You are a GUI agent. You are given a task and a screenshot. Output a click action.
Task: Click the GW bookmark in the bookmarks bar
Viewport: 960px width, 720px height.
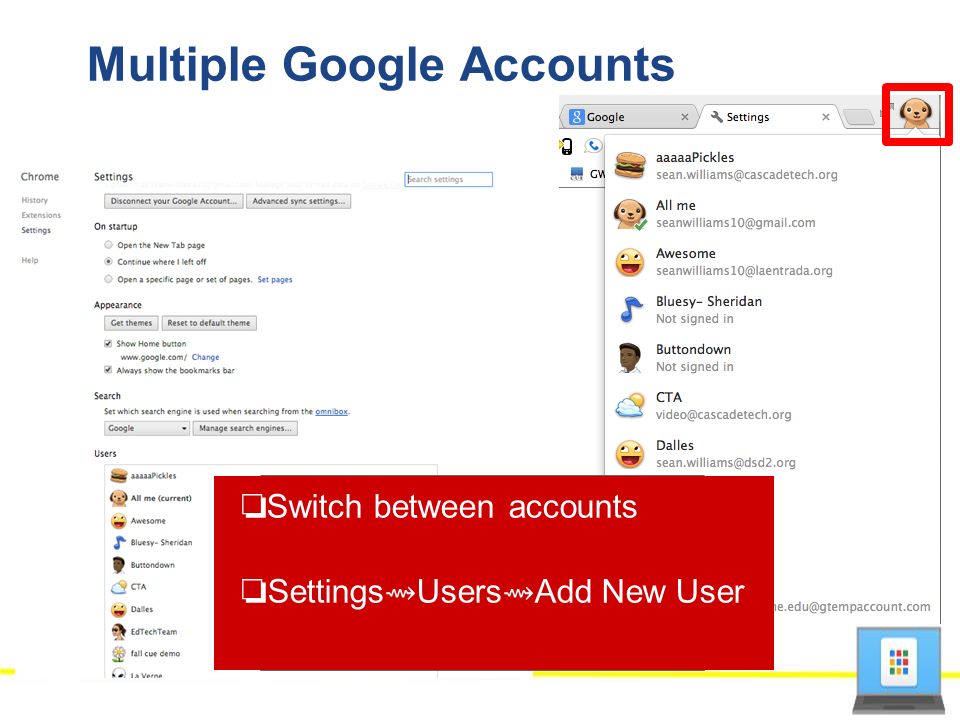[587, 174]
